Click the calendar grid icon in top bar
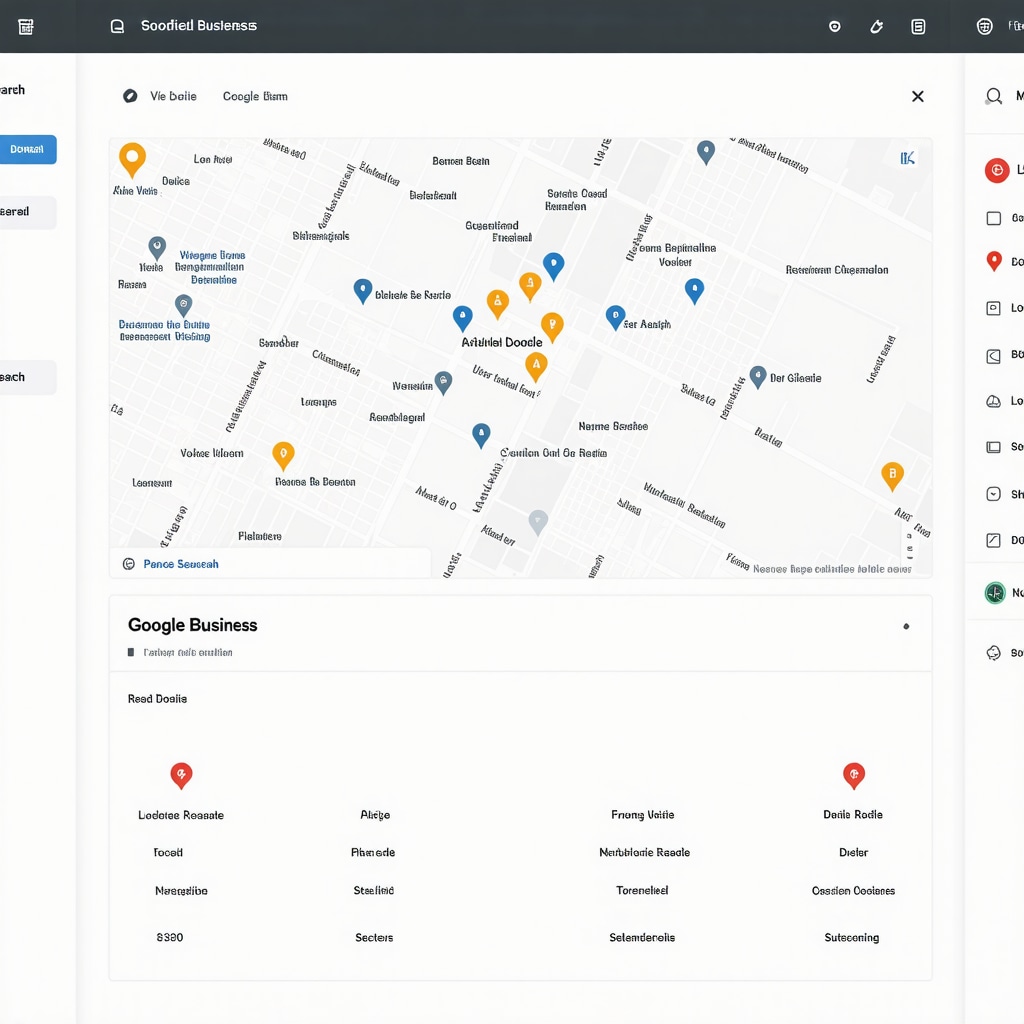The height and width of the screenshot is (1024, 1024). tap(25, 27)
